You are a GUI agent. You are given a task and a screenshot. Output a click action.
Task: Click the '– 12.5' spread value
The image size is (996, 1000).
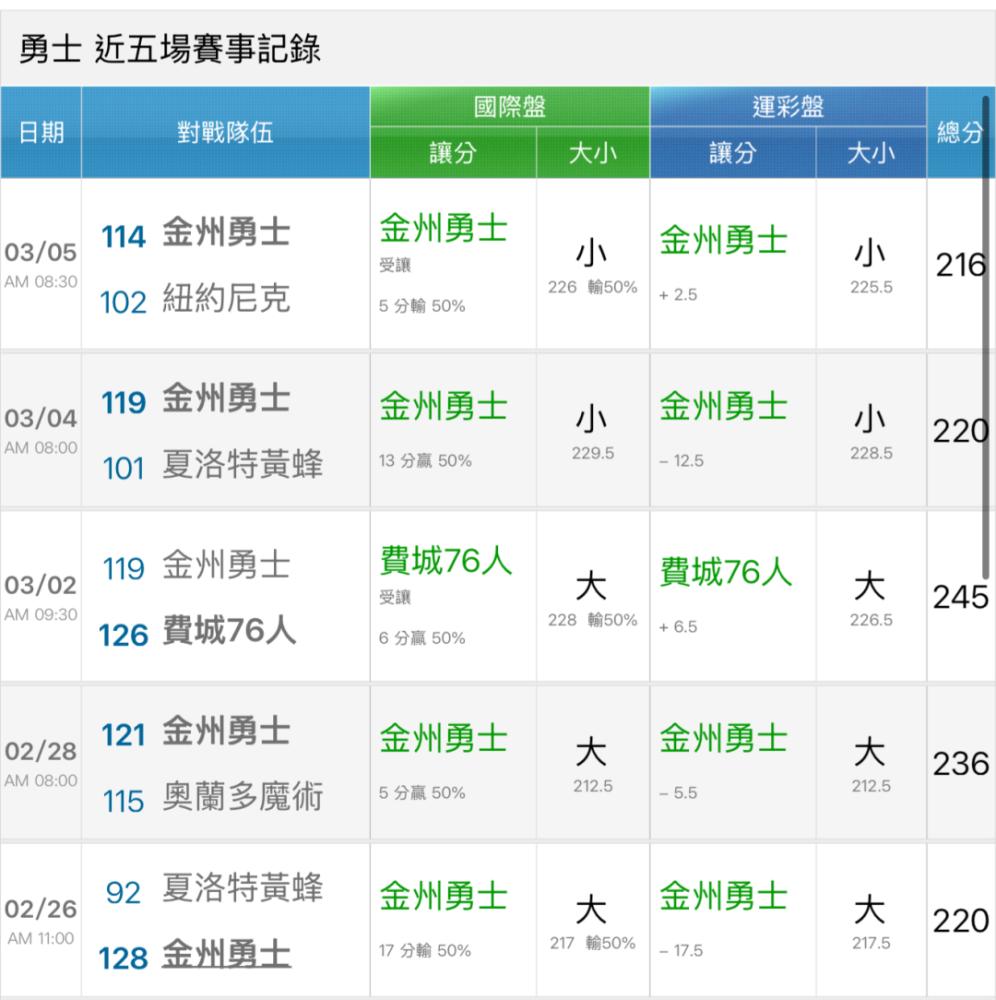click(x=682, y=460)
